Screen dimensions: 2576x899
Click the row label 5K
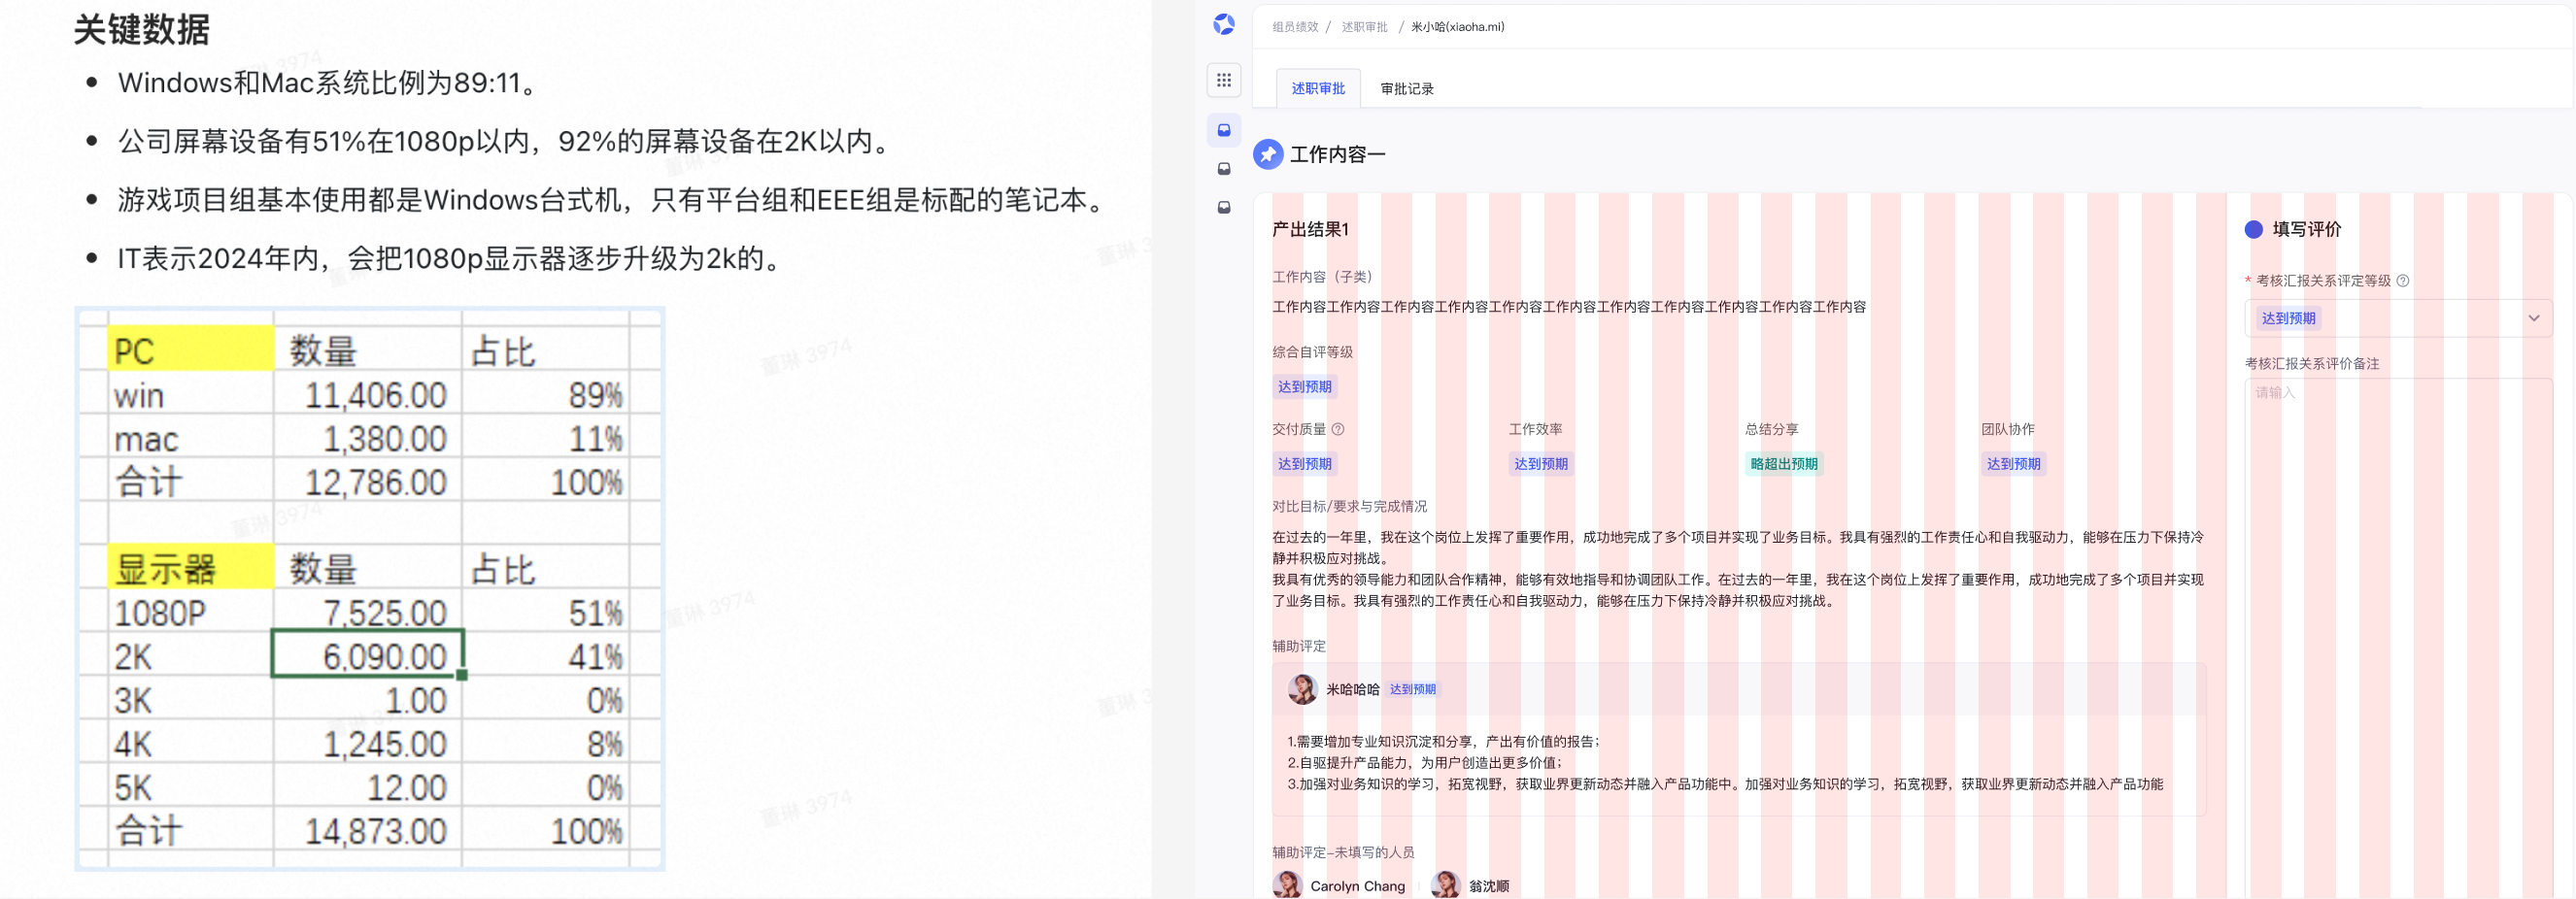click(x=133, y=788)
